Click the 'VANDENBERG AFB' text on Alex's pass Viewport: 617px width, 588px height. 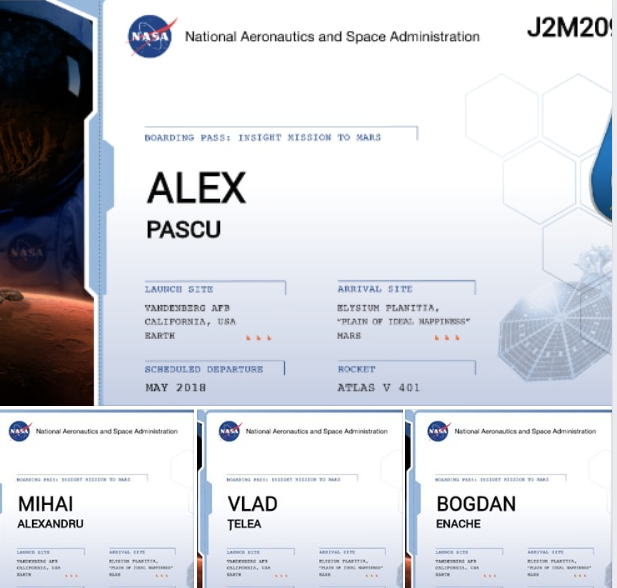pyautogui.click(x=187, y=308)
